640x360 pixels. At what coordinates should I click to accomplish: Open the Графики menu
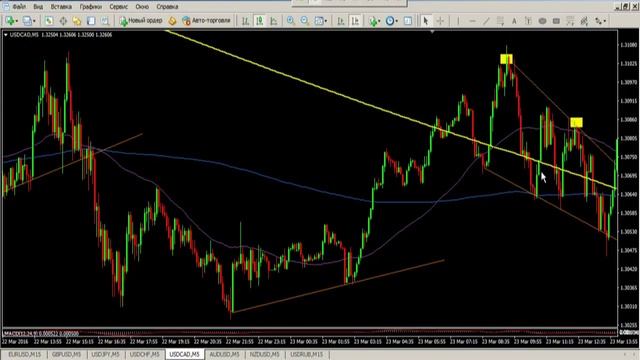pos(91,7)
